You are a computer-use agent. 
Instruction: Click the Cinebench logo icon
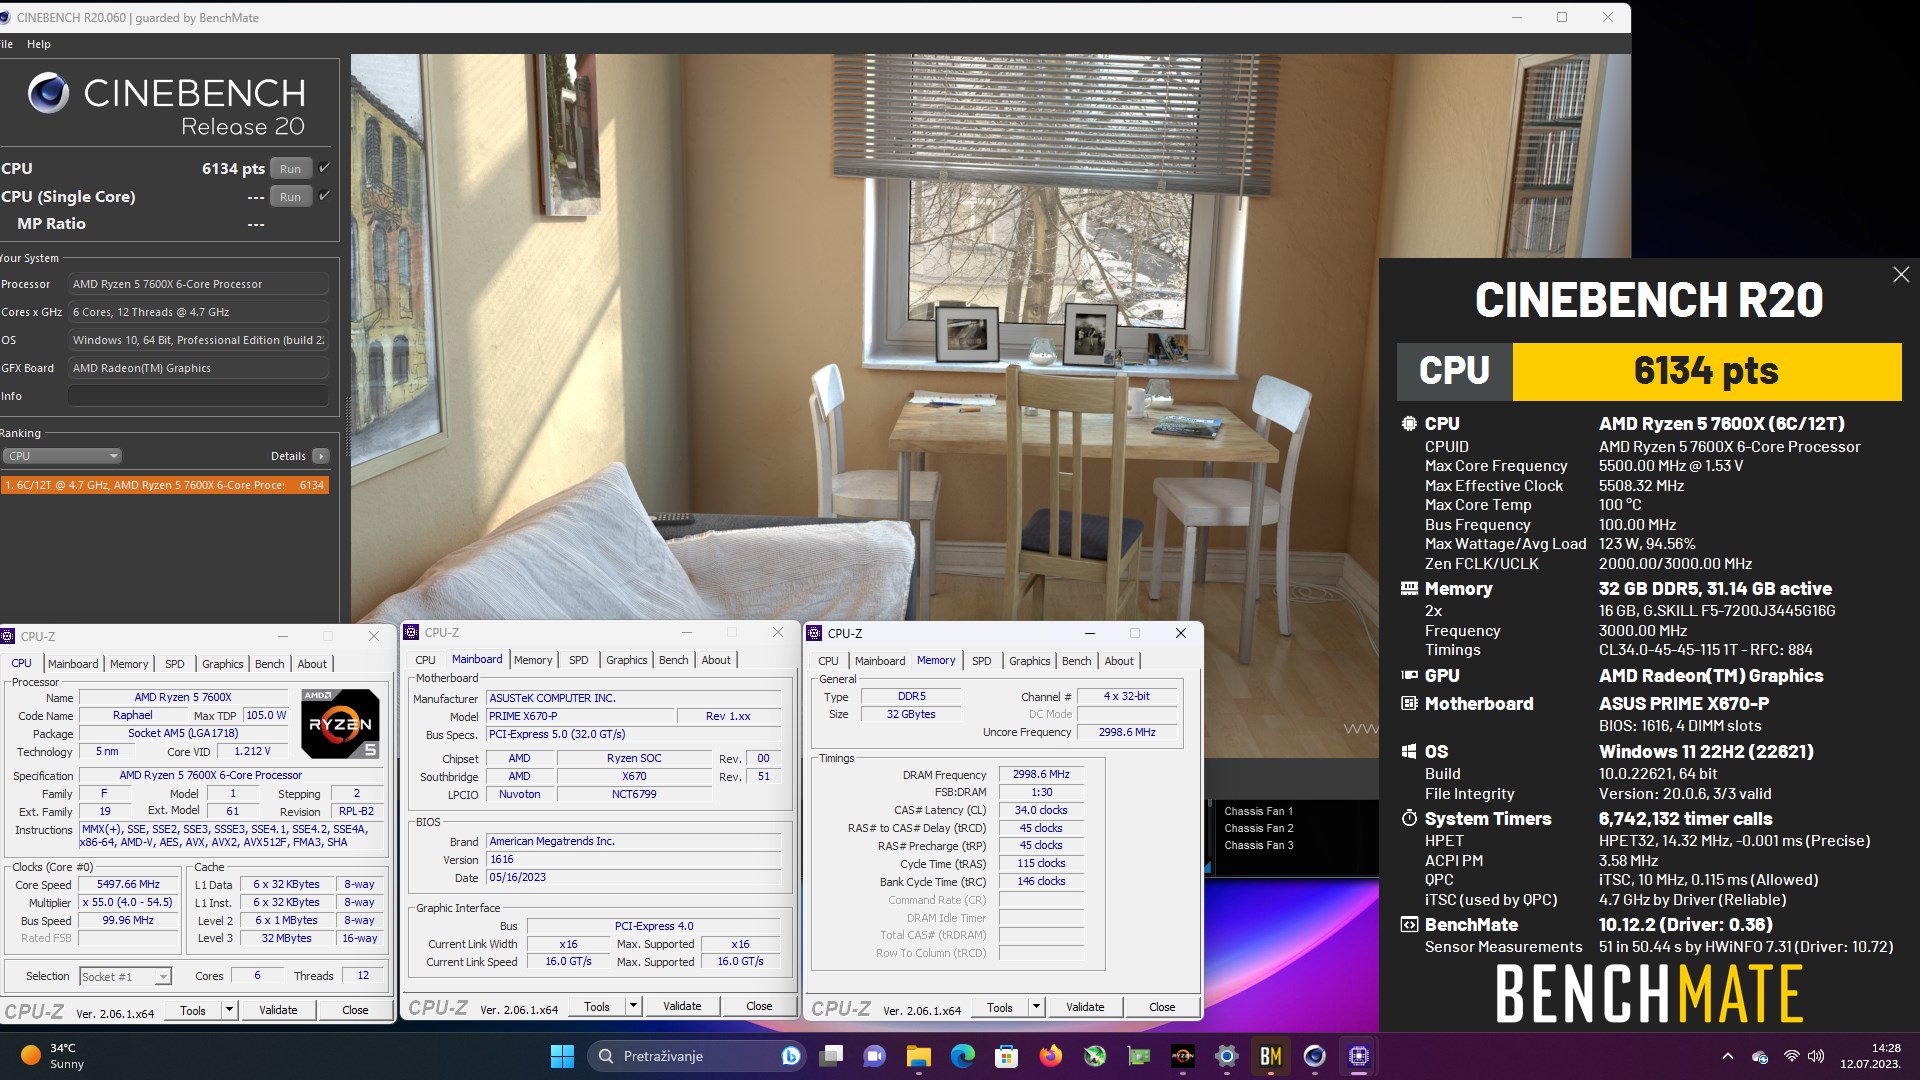click(48, 94)
